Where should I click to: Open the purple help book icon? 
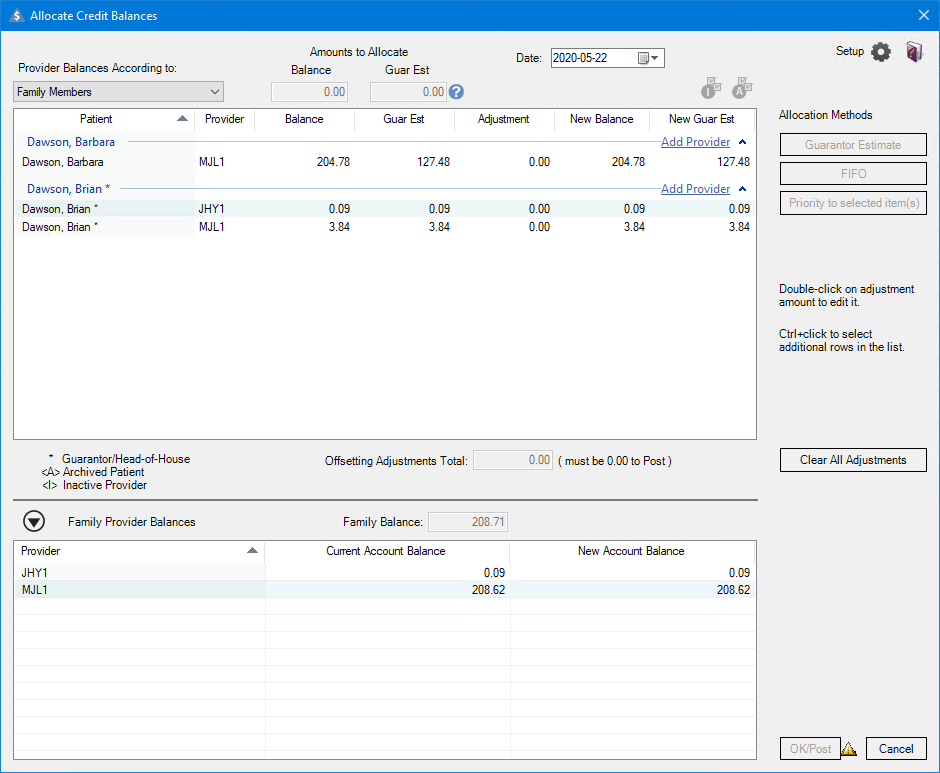914,52
